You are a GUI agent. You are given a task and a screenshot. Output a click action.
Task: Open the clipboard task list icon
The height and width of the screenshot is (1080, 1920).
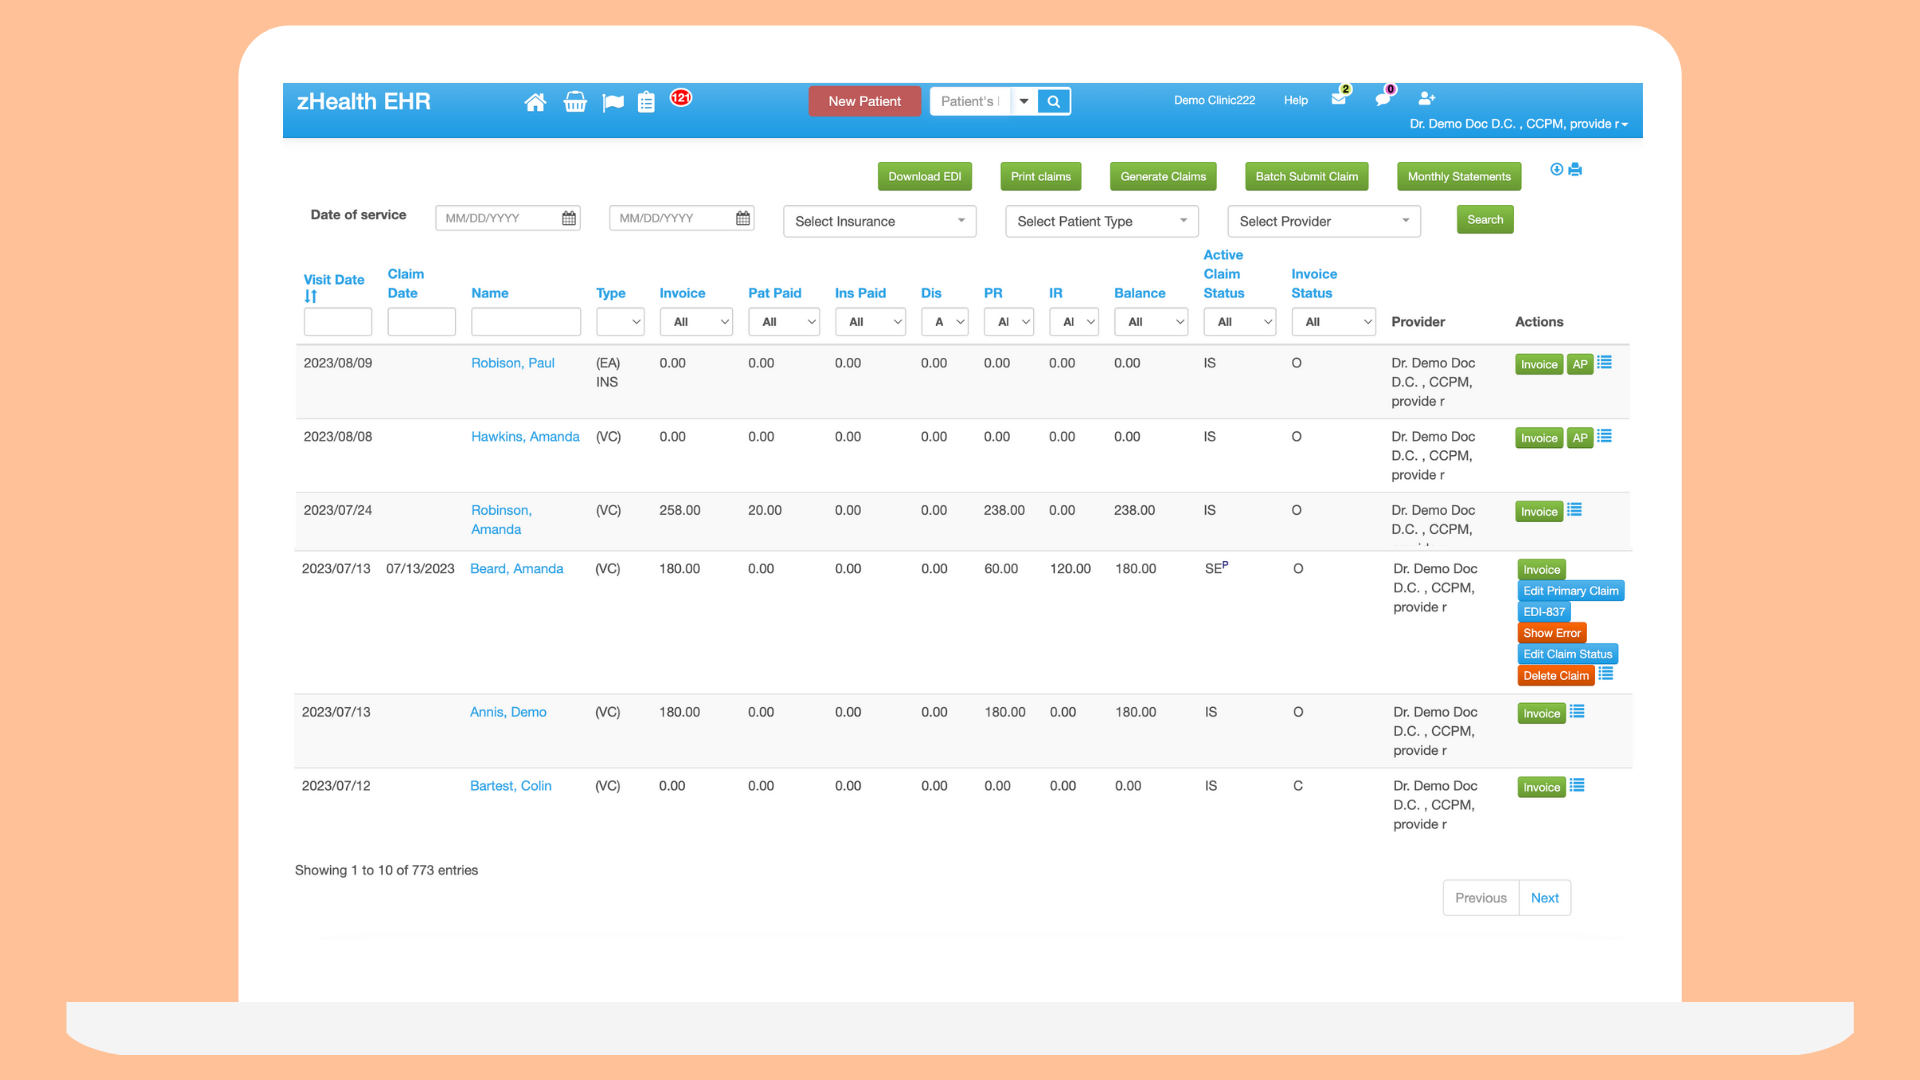tap(646, 101)
